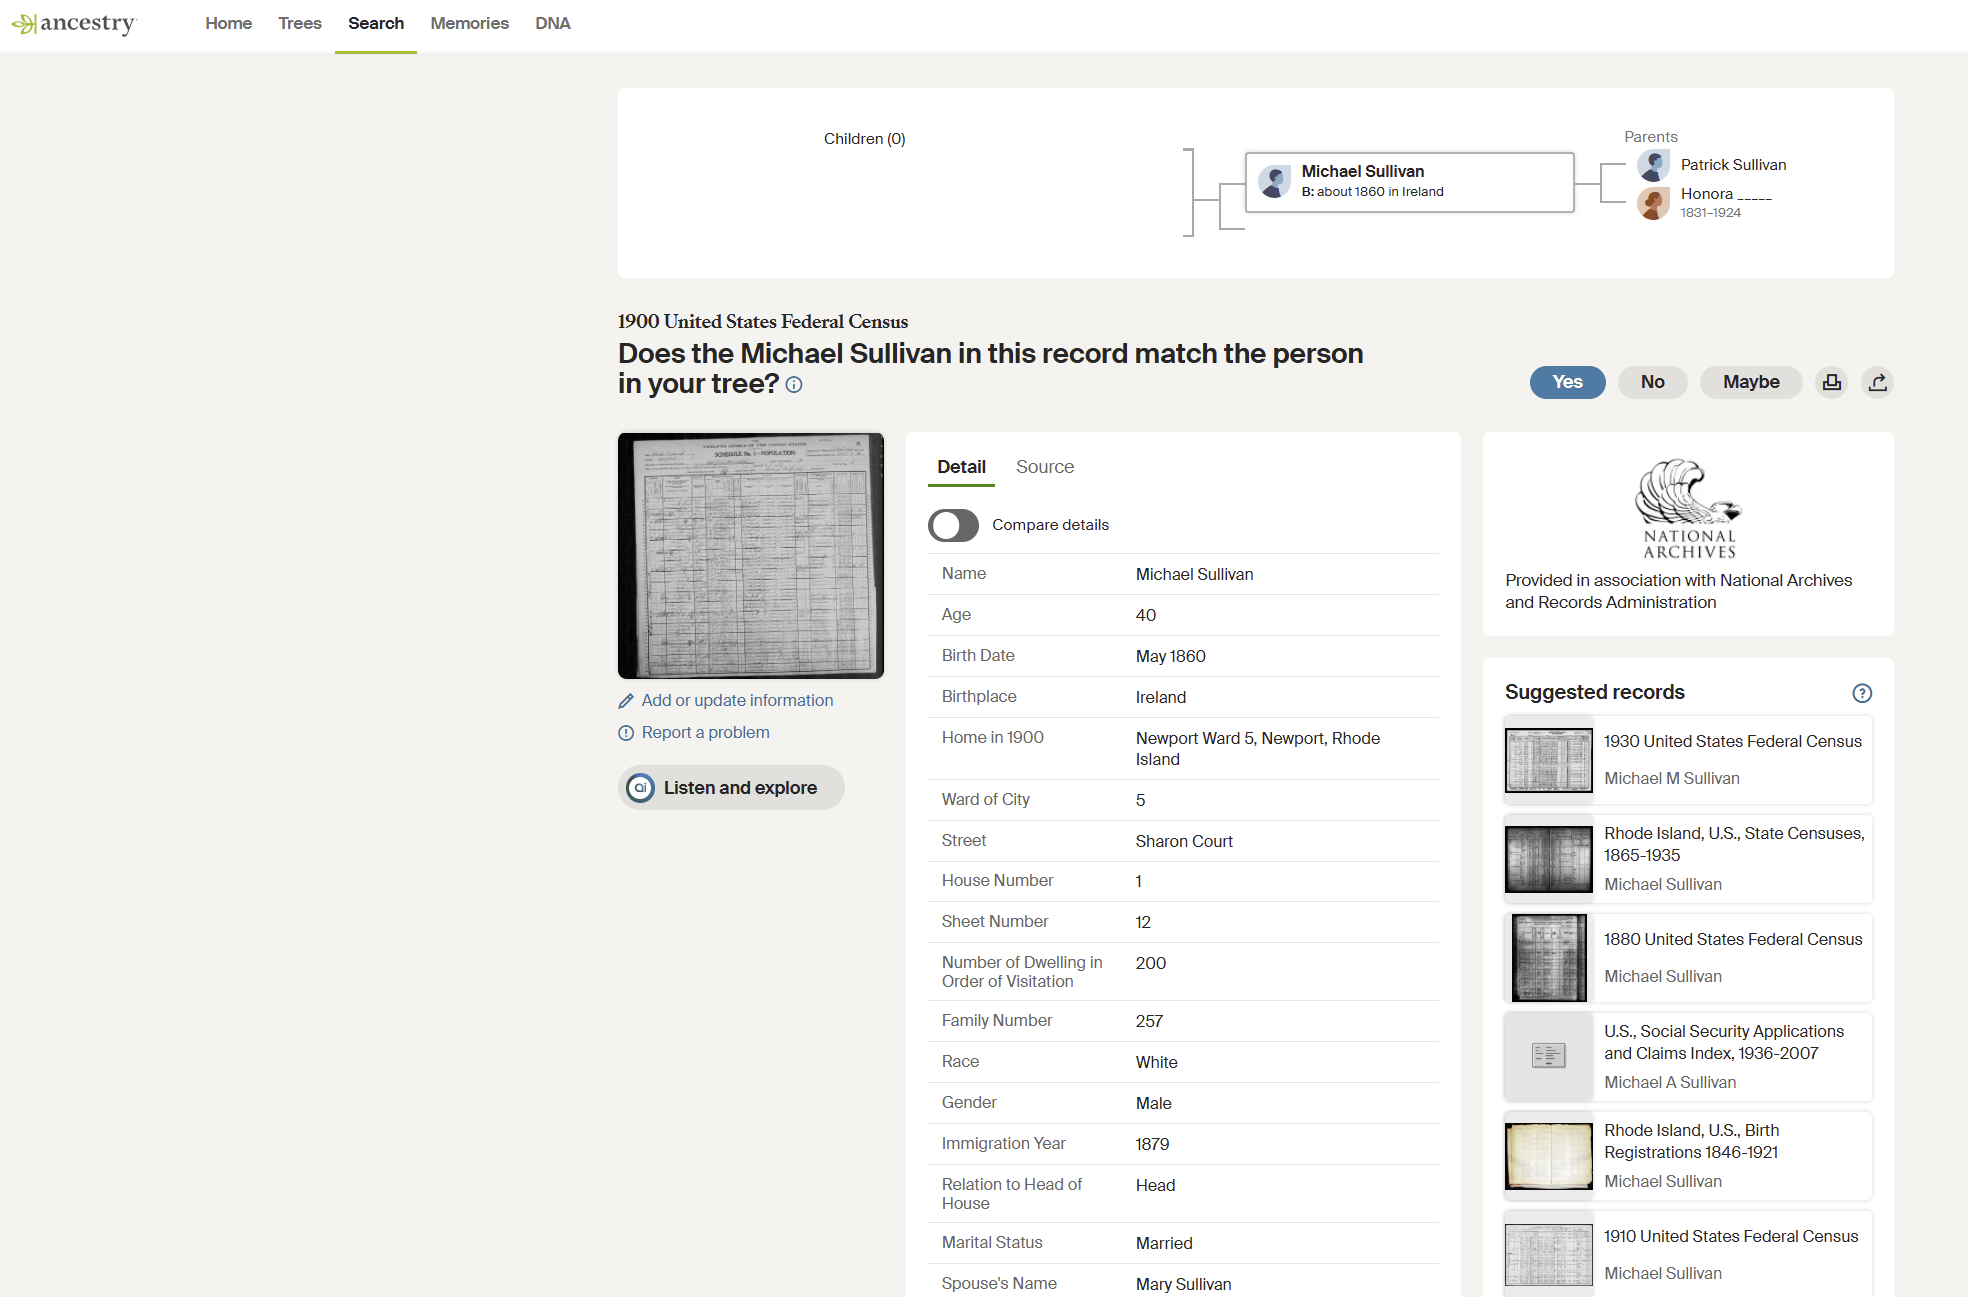The width and height of the screenshot is (1968, 1297).
Task: Toggle the Compare details switch
Action: (x=953, y=525)
